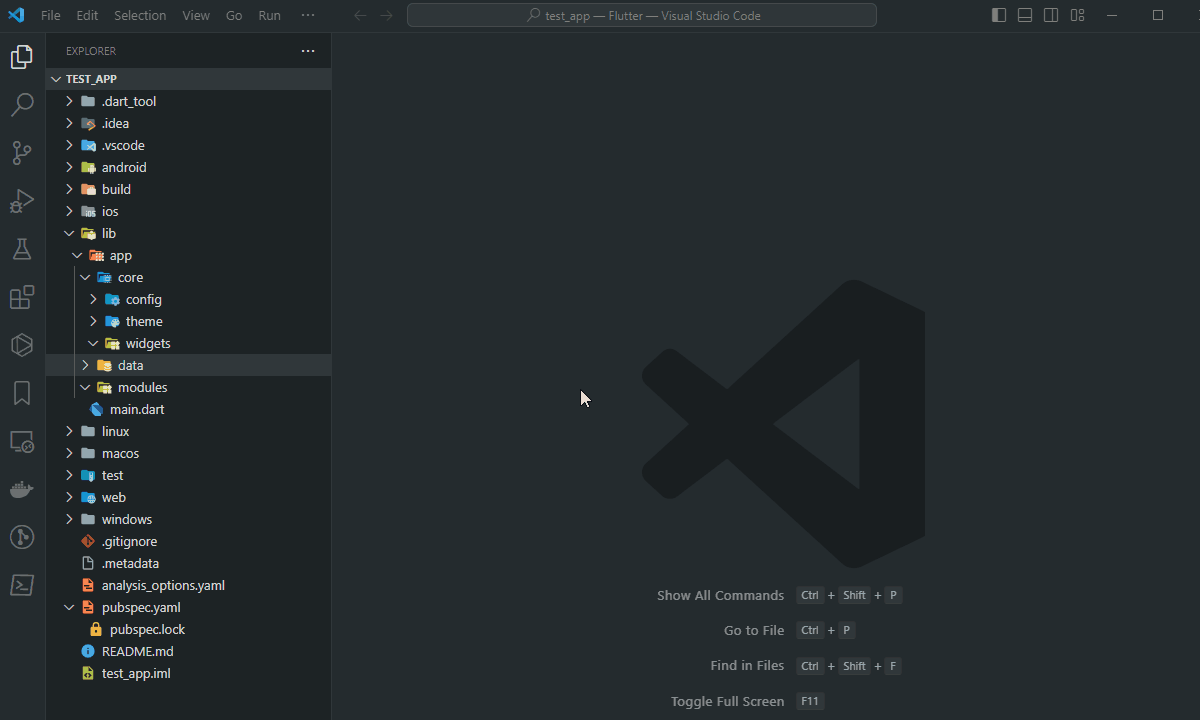The height and width of the screenshot is (720, 1200).
Task: Select the .idea folder
Action: (188, 123)
